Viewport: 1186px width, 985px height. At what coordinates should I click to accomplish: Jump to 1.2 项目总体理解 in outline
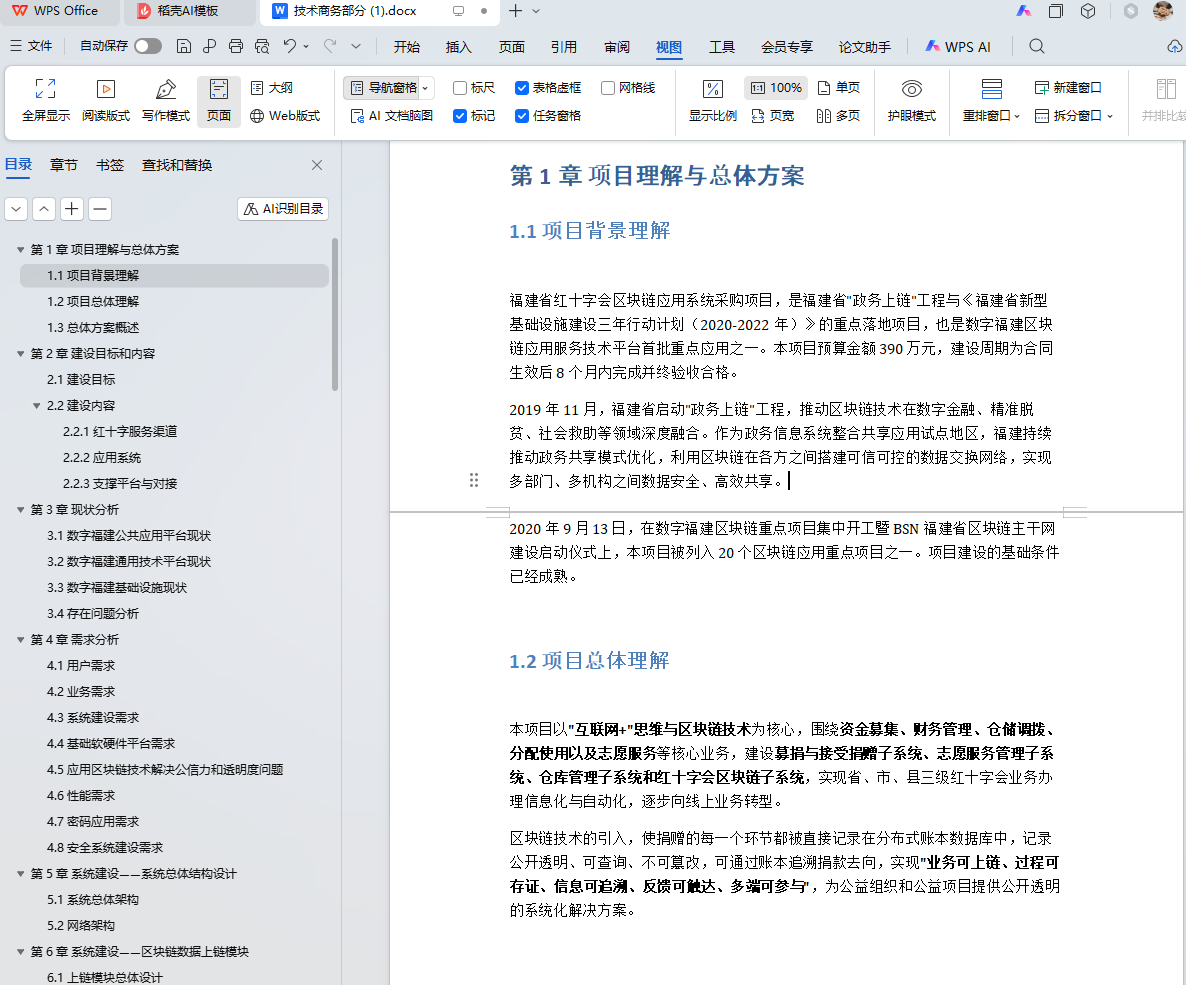(x=93, y=301)
